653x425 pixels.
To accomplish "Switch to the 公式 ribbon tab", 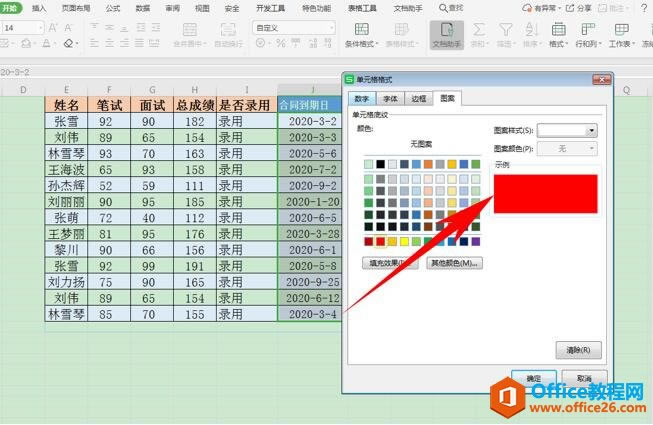I will point(113,8).
